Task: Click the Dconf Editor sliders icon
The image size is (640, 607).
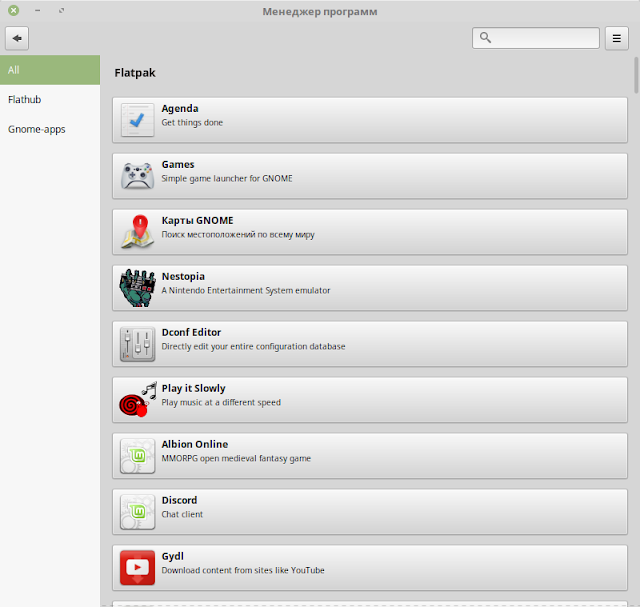Action: click(x=138, y=344)
